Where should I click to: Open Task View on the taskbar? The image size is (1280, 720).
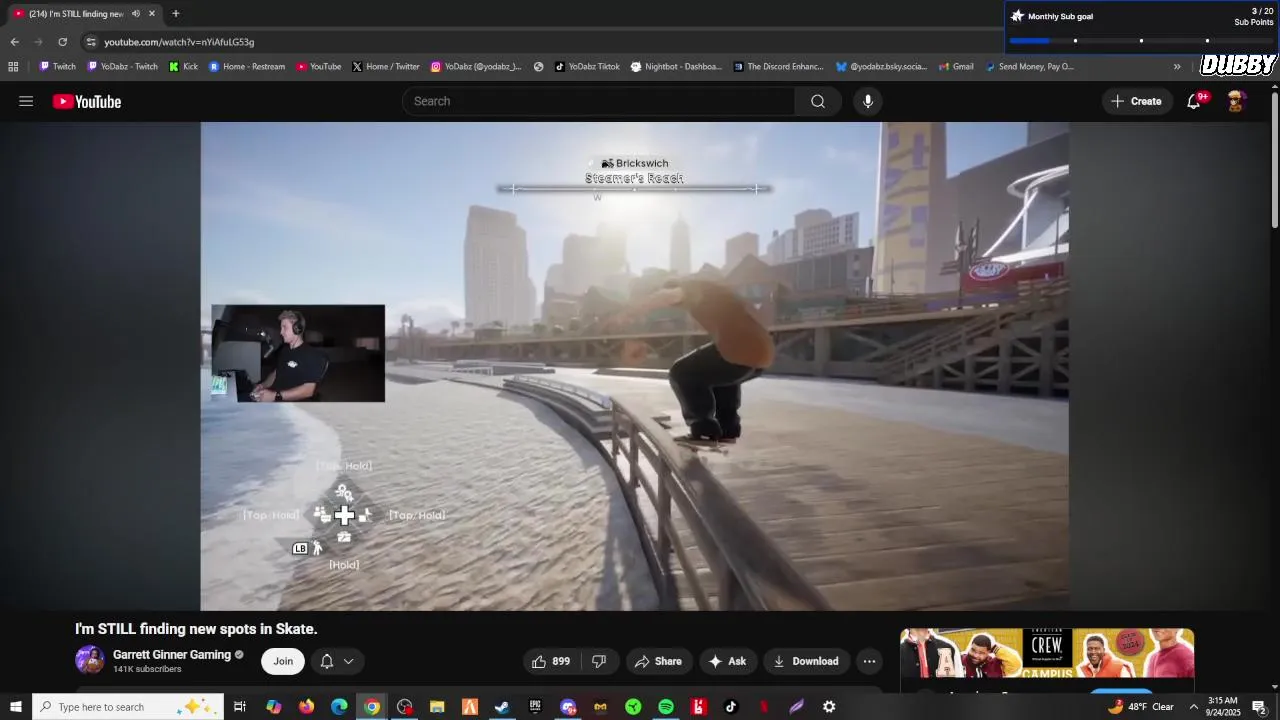[x=240, y=707]
